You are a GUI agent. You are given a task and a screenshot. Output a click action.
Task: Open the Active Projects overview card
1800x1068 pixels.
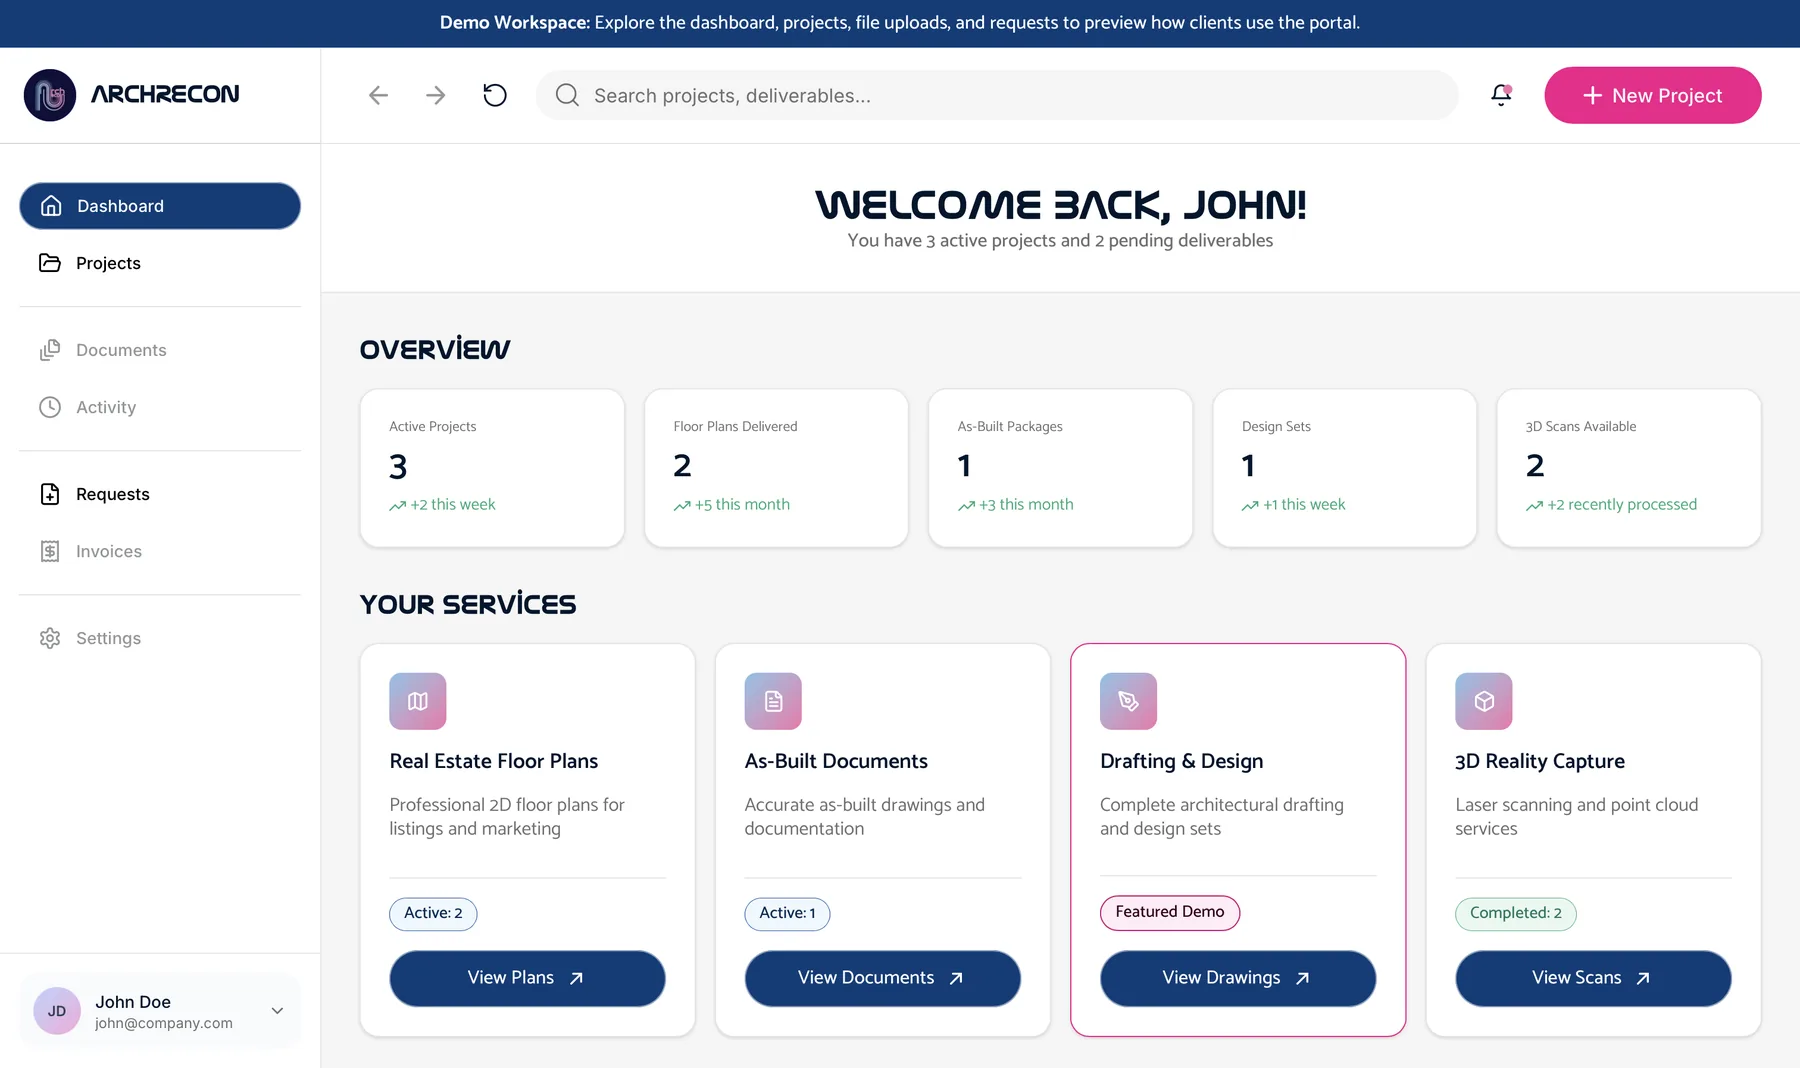[x=492, y=468]
